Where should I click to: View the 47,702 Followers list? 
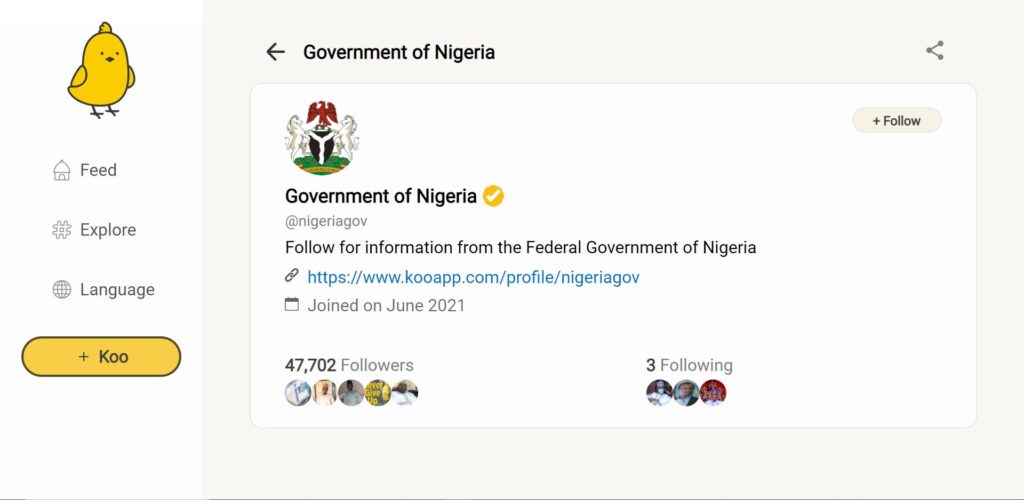click(349, 365)
